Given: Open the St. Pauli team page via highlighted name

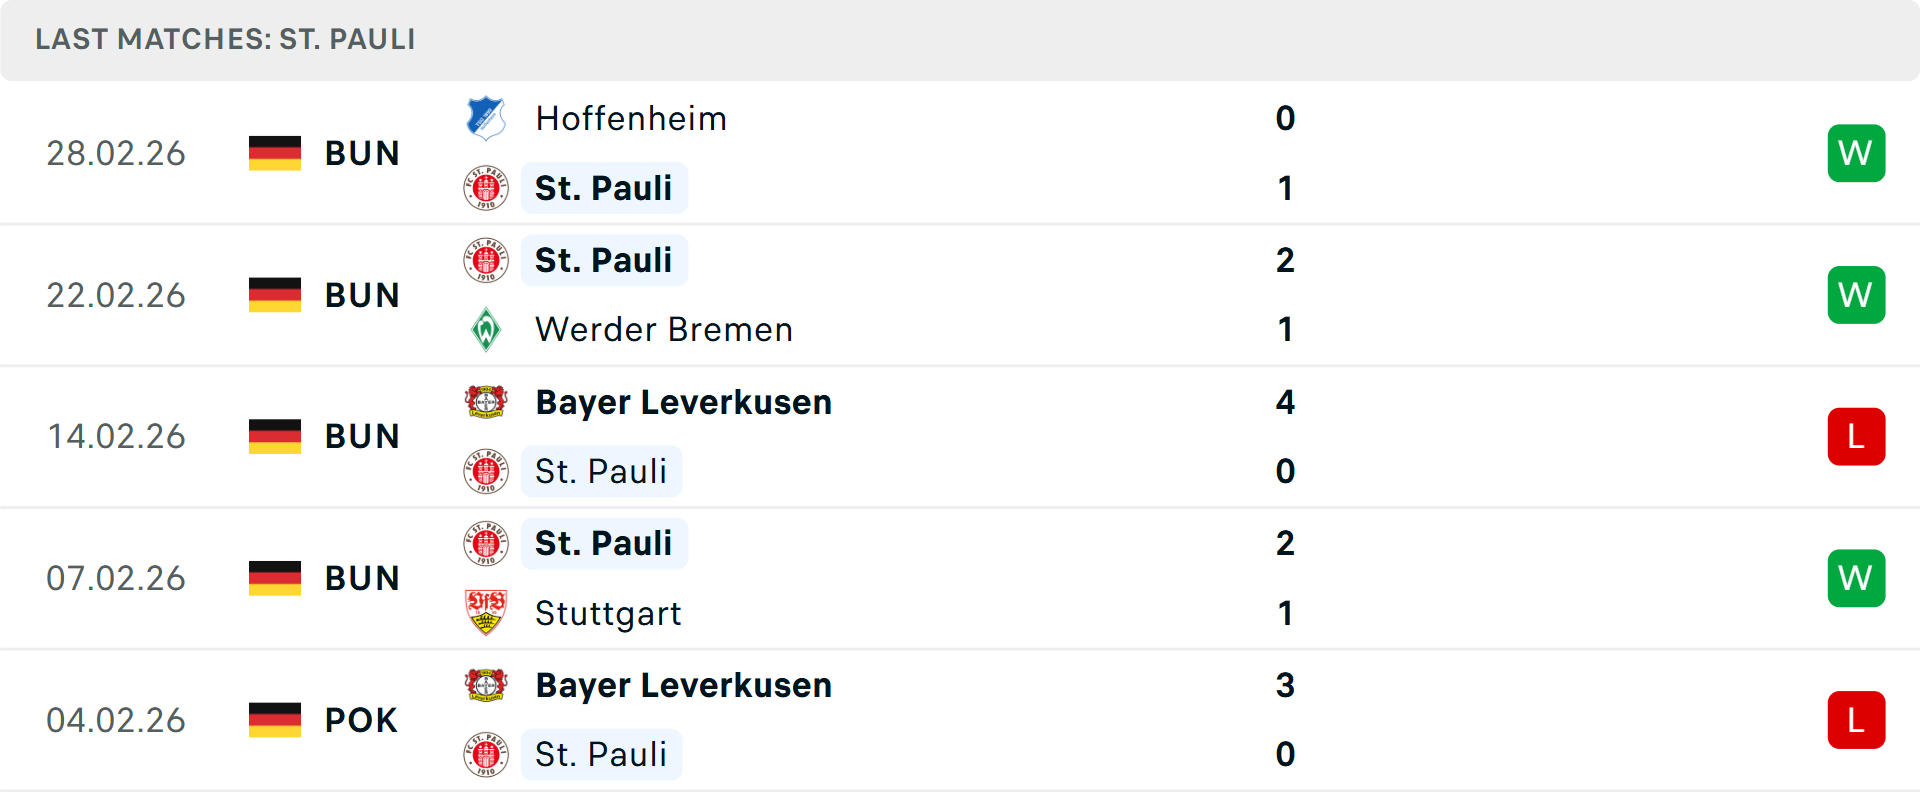Looking at the screenshot, I should 604,188.
